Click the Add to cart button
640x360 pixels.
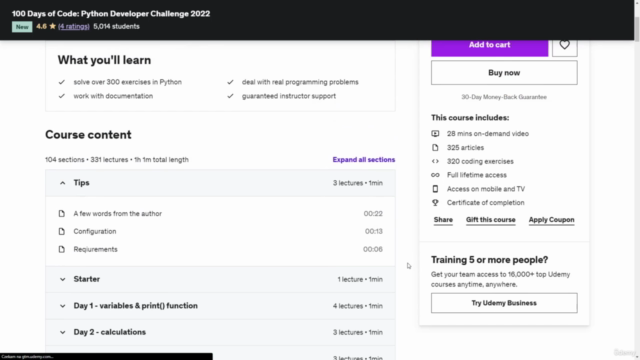(489, 47)
